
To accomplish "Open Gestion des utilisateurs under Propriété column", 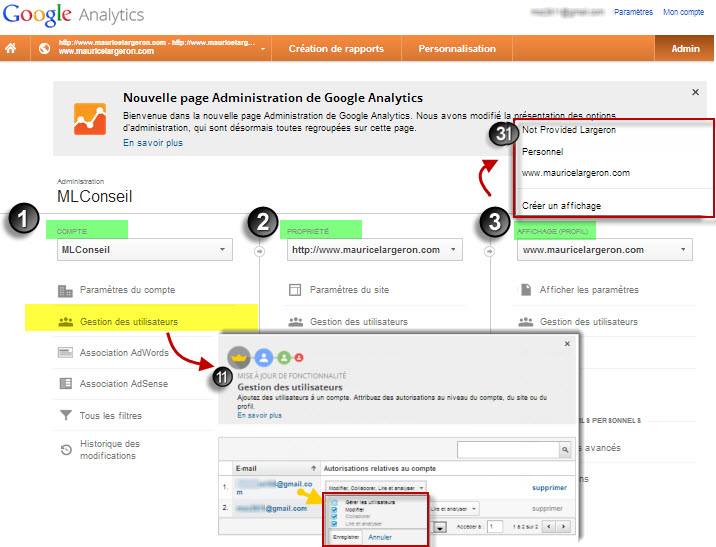I will pyautogui.click(x=358, y=321).
